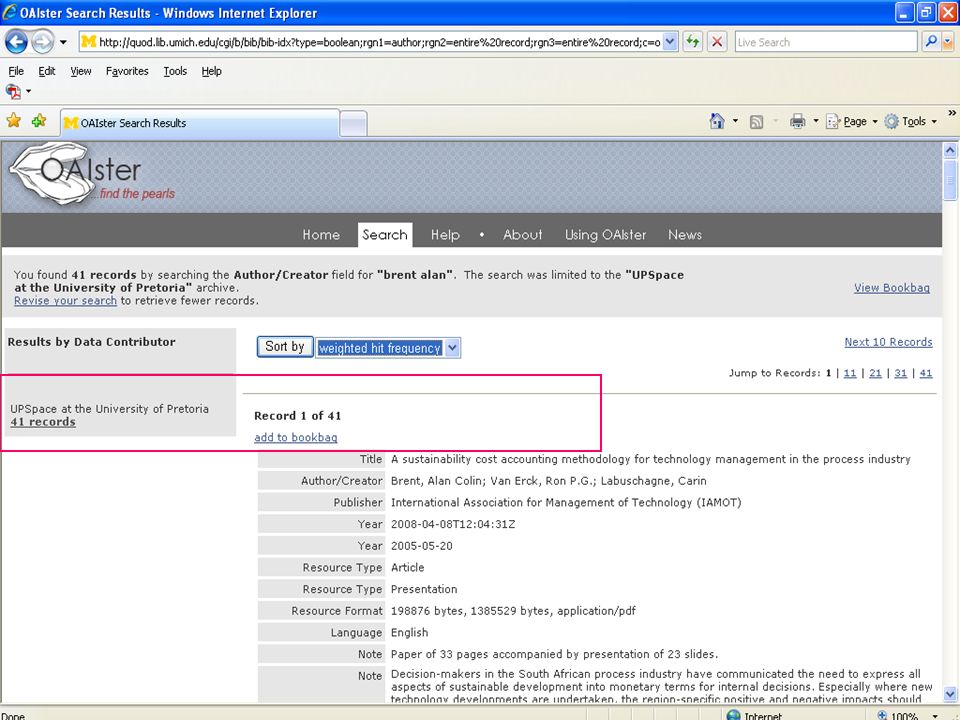Viewport: 960px width, 720px height.
Task: Click the Add to Favorites star-plus icon
Action: pyautogui.click(x=39, y=121)
